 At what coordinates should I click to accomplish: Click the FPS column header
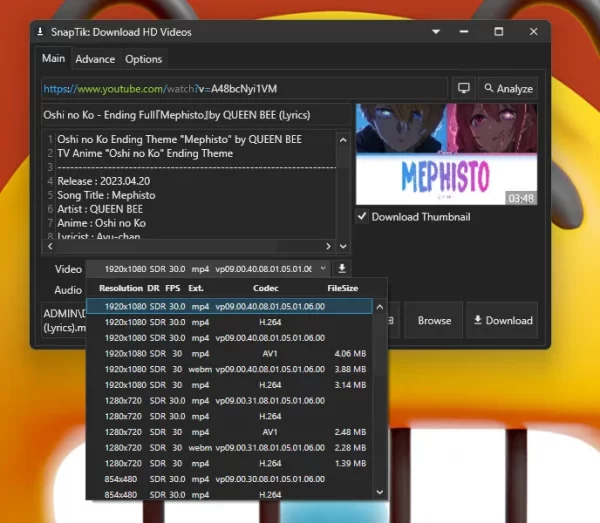[x=173, y=288]
